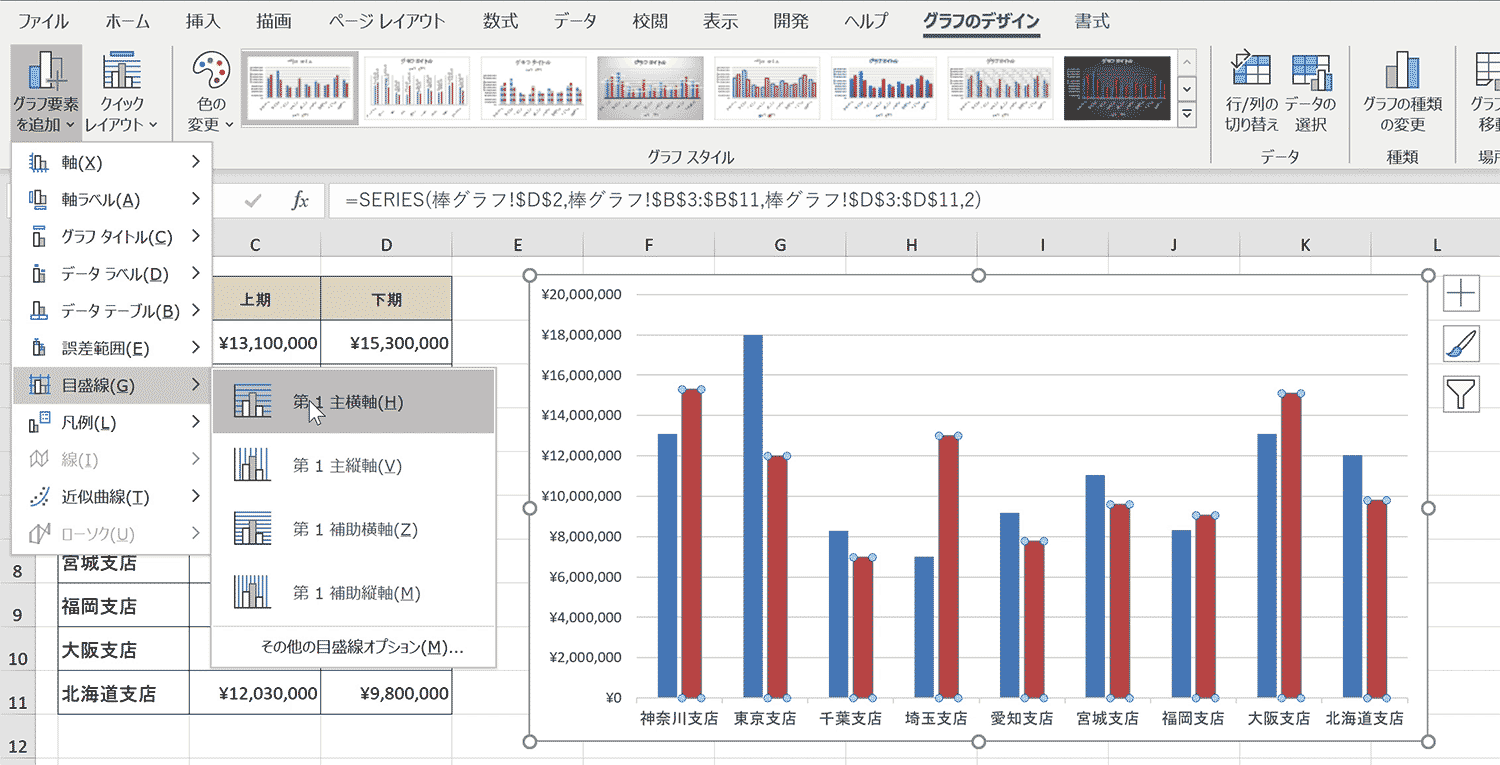Switch to the 書式 tab
Image resolution: width=1500 pixels, height=765 pixels.
tap(1092, 21)
